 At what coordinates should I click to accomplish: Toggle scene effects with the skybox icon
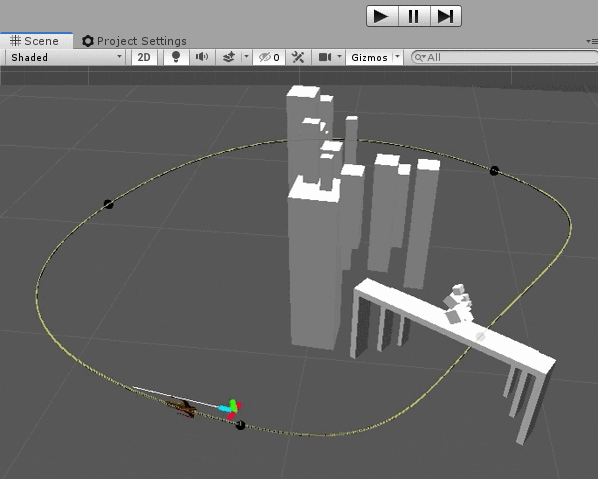(x=228, y=57)
